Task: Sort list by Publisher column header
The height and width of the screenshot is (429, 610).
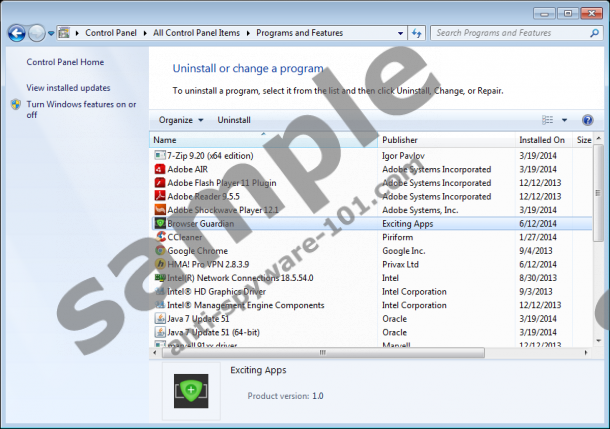Action: point(400,140)
